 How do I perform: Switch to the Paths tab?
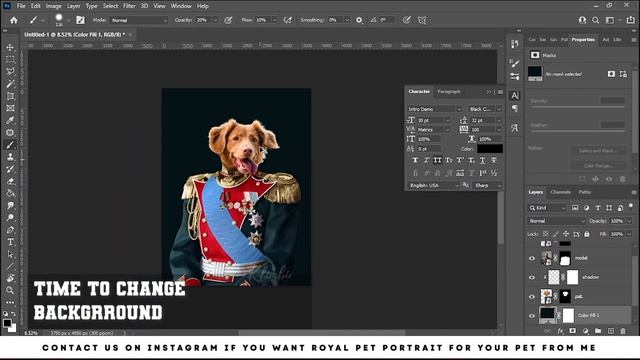point(584,192)
